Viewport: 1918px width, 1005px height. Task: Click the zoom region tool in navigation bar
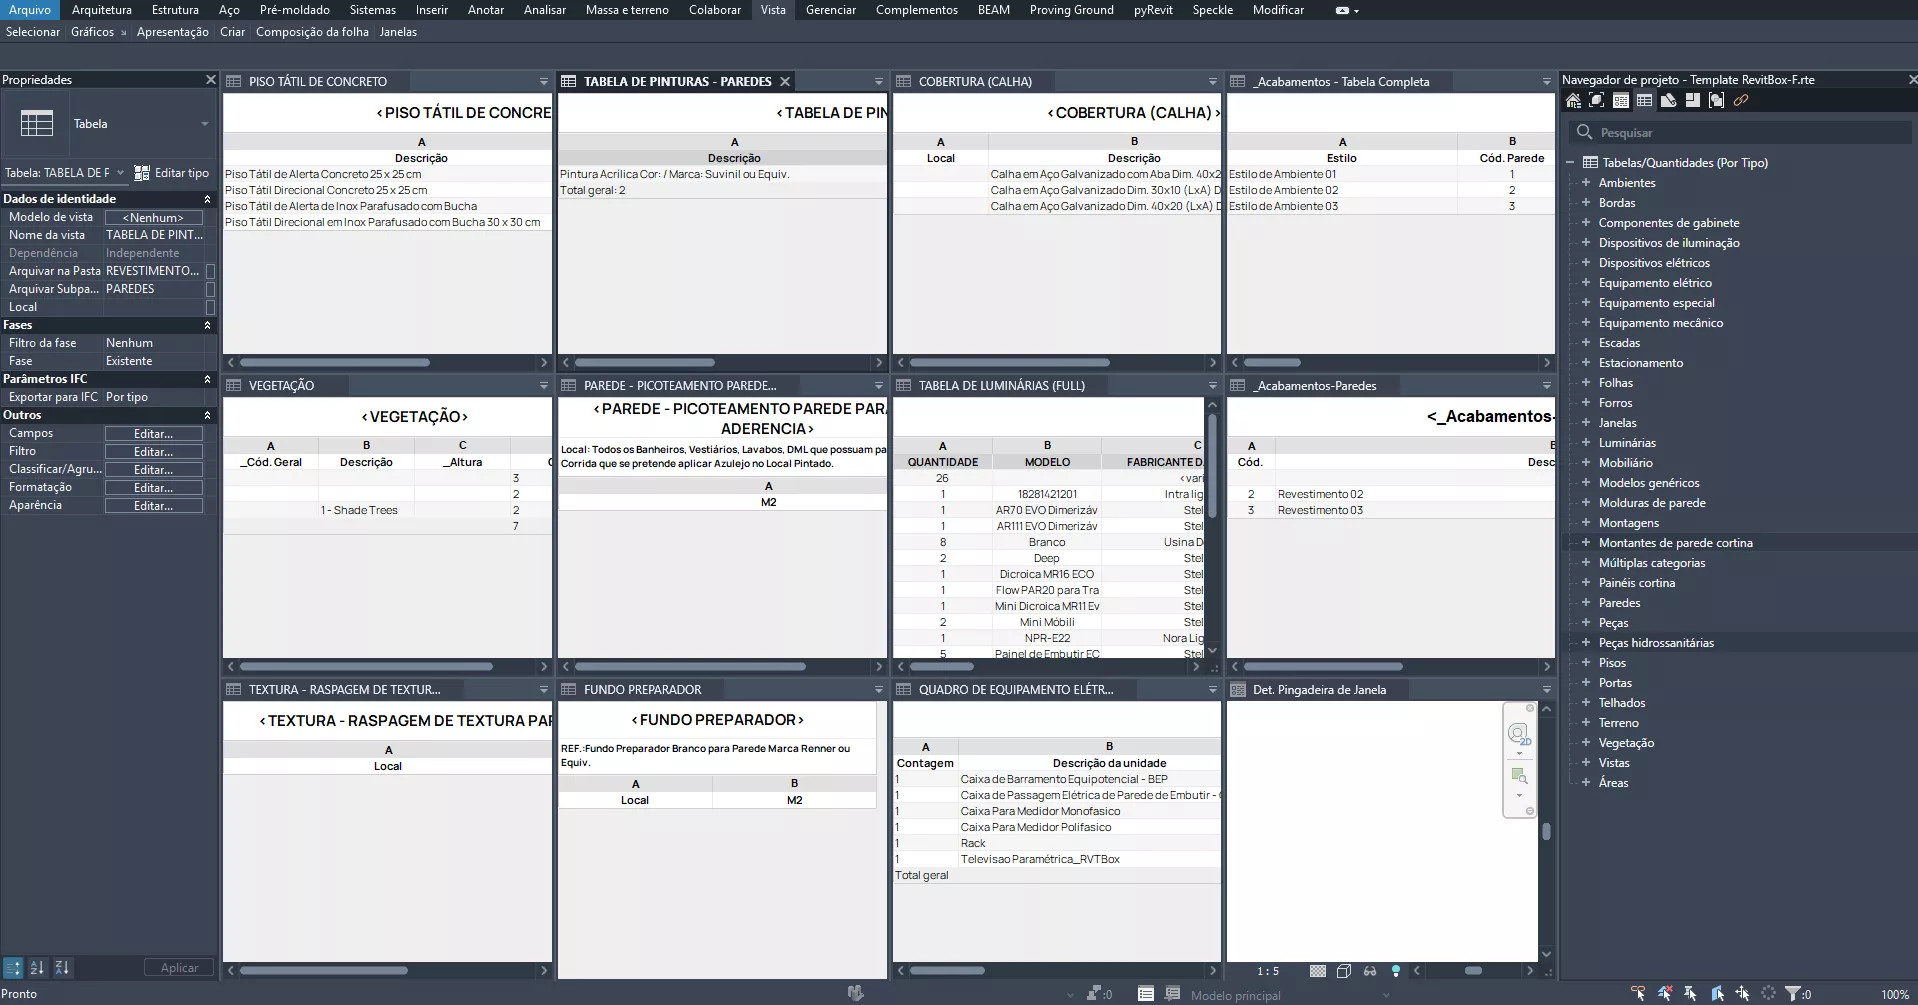pos(1519,776)
